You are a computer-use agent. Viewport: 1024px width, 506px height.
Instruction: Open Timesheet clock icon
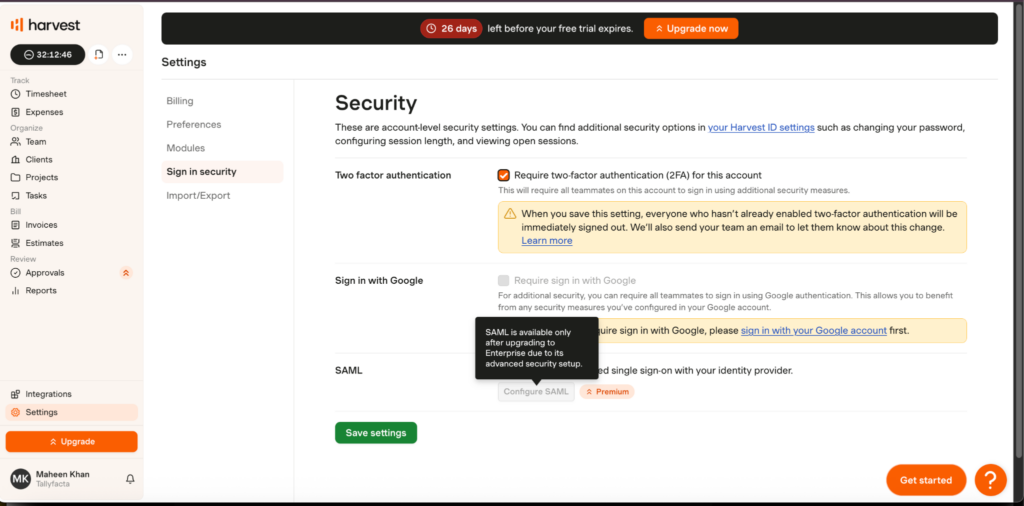[x=16, y=94]
